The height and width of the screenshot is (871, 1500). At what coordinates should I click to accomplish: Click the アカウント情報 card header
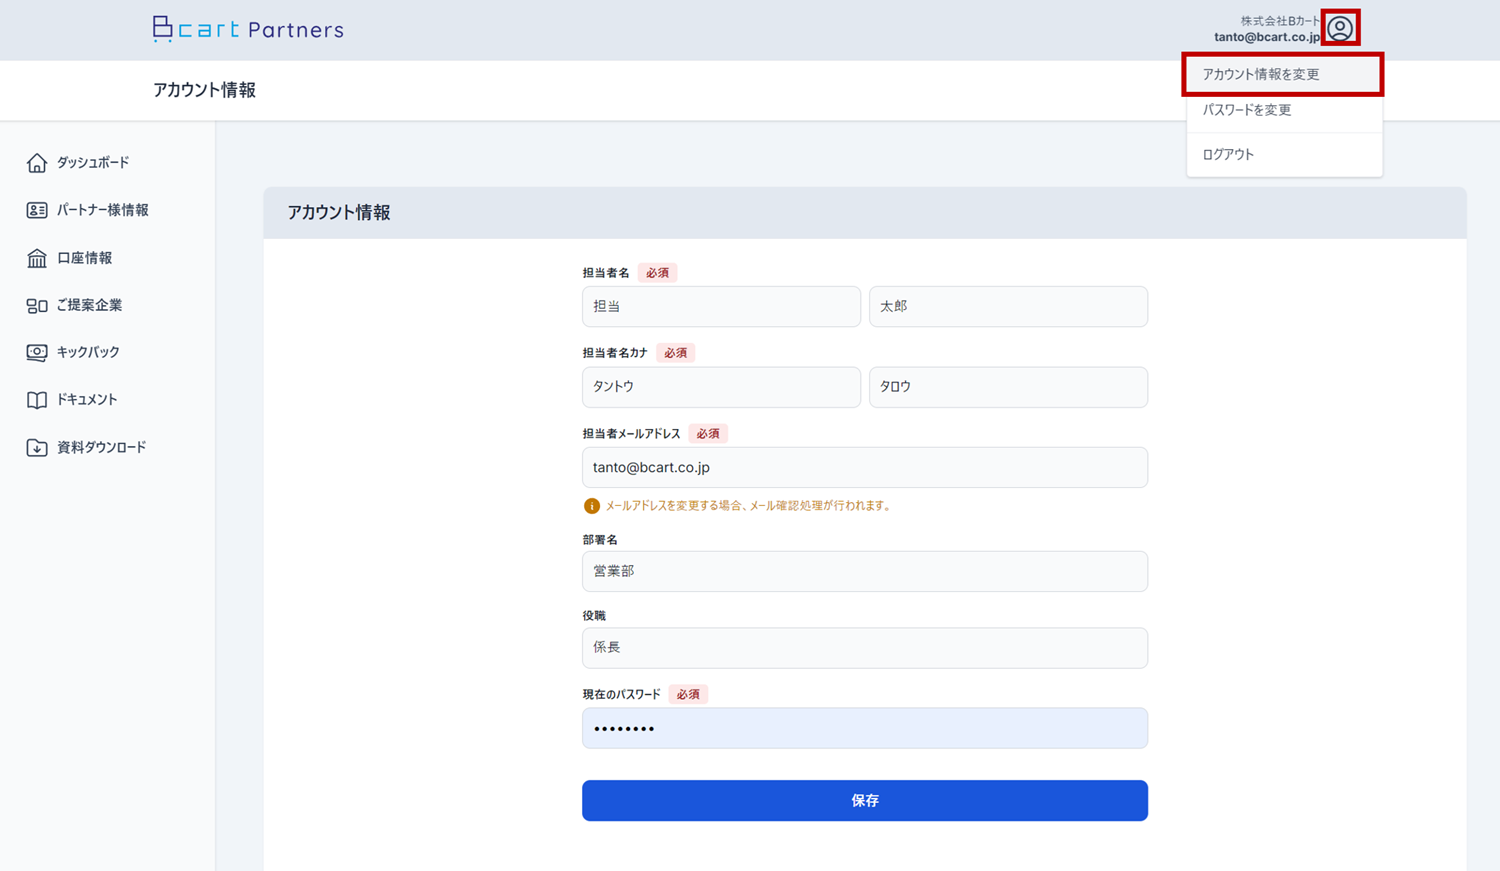coord(865,212)
